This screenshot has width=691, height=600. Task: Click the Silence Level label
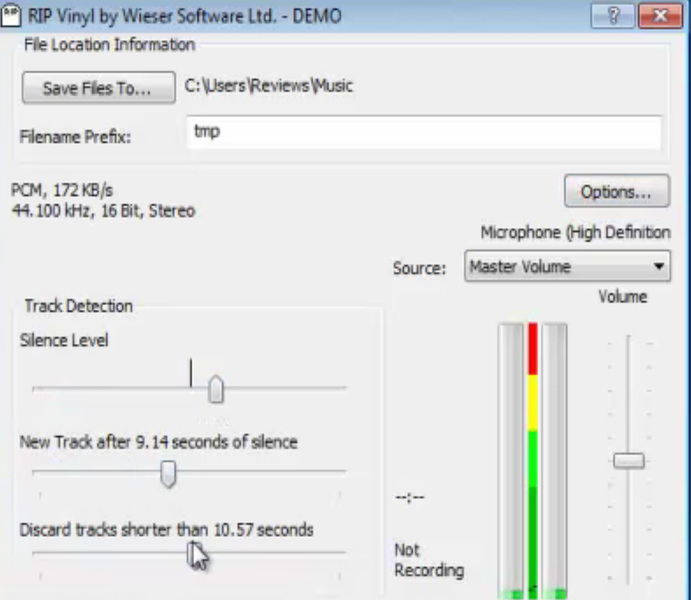tap(64, 340)
